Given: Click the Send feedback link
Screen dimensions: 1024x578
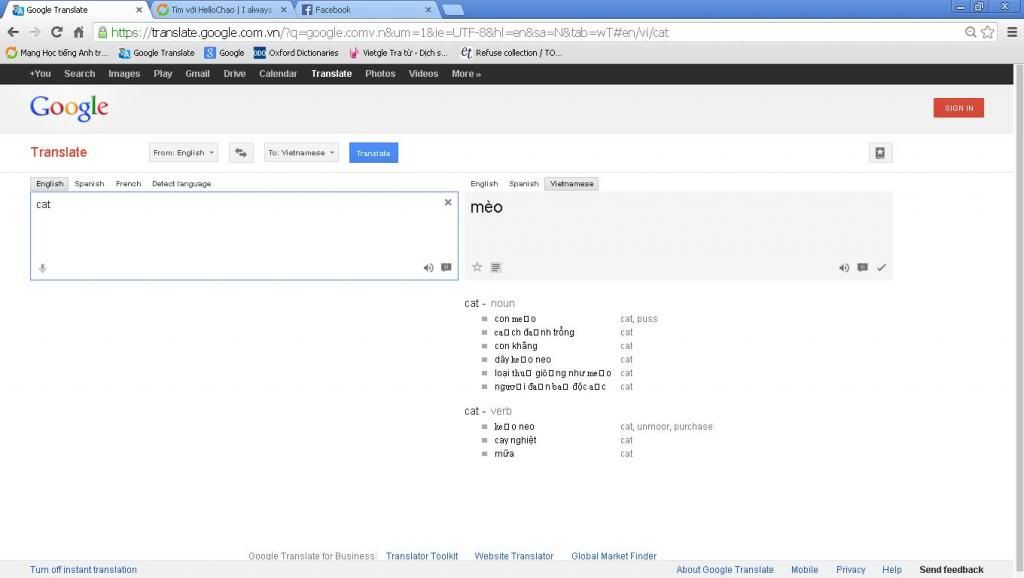Looking at the screenshot, I should 952,570.
